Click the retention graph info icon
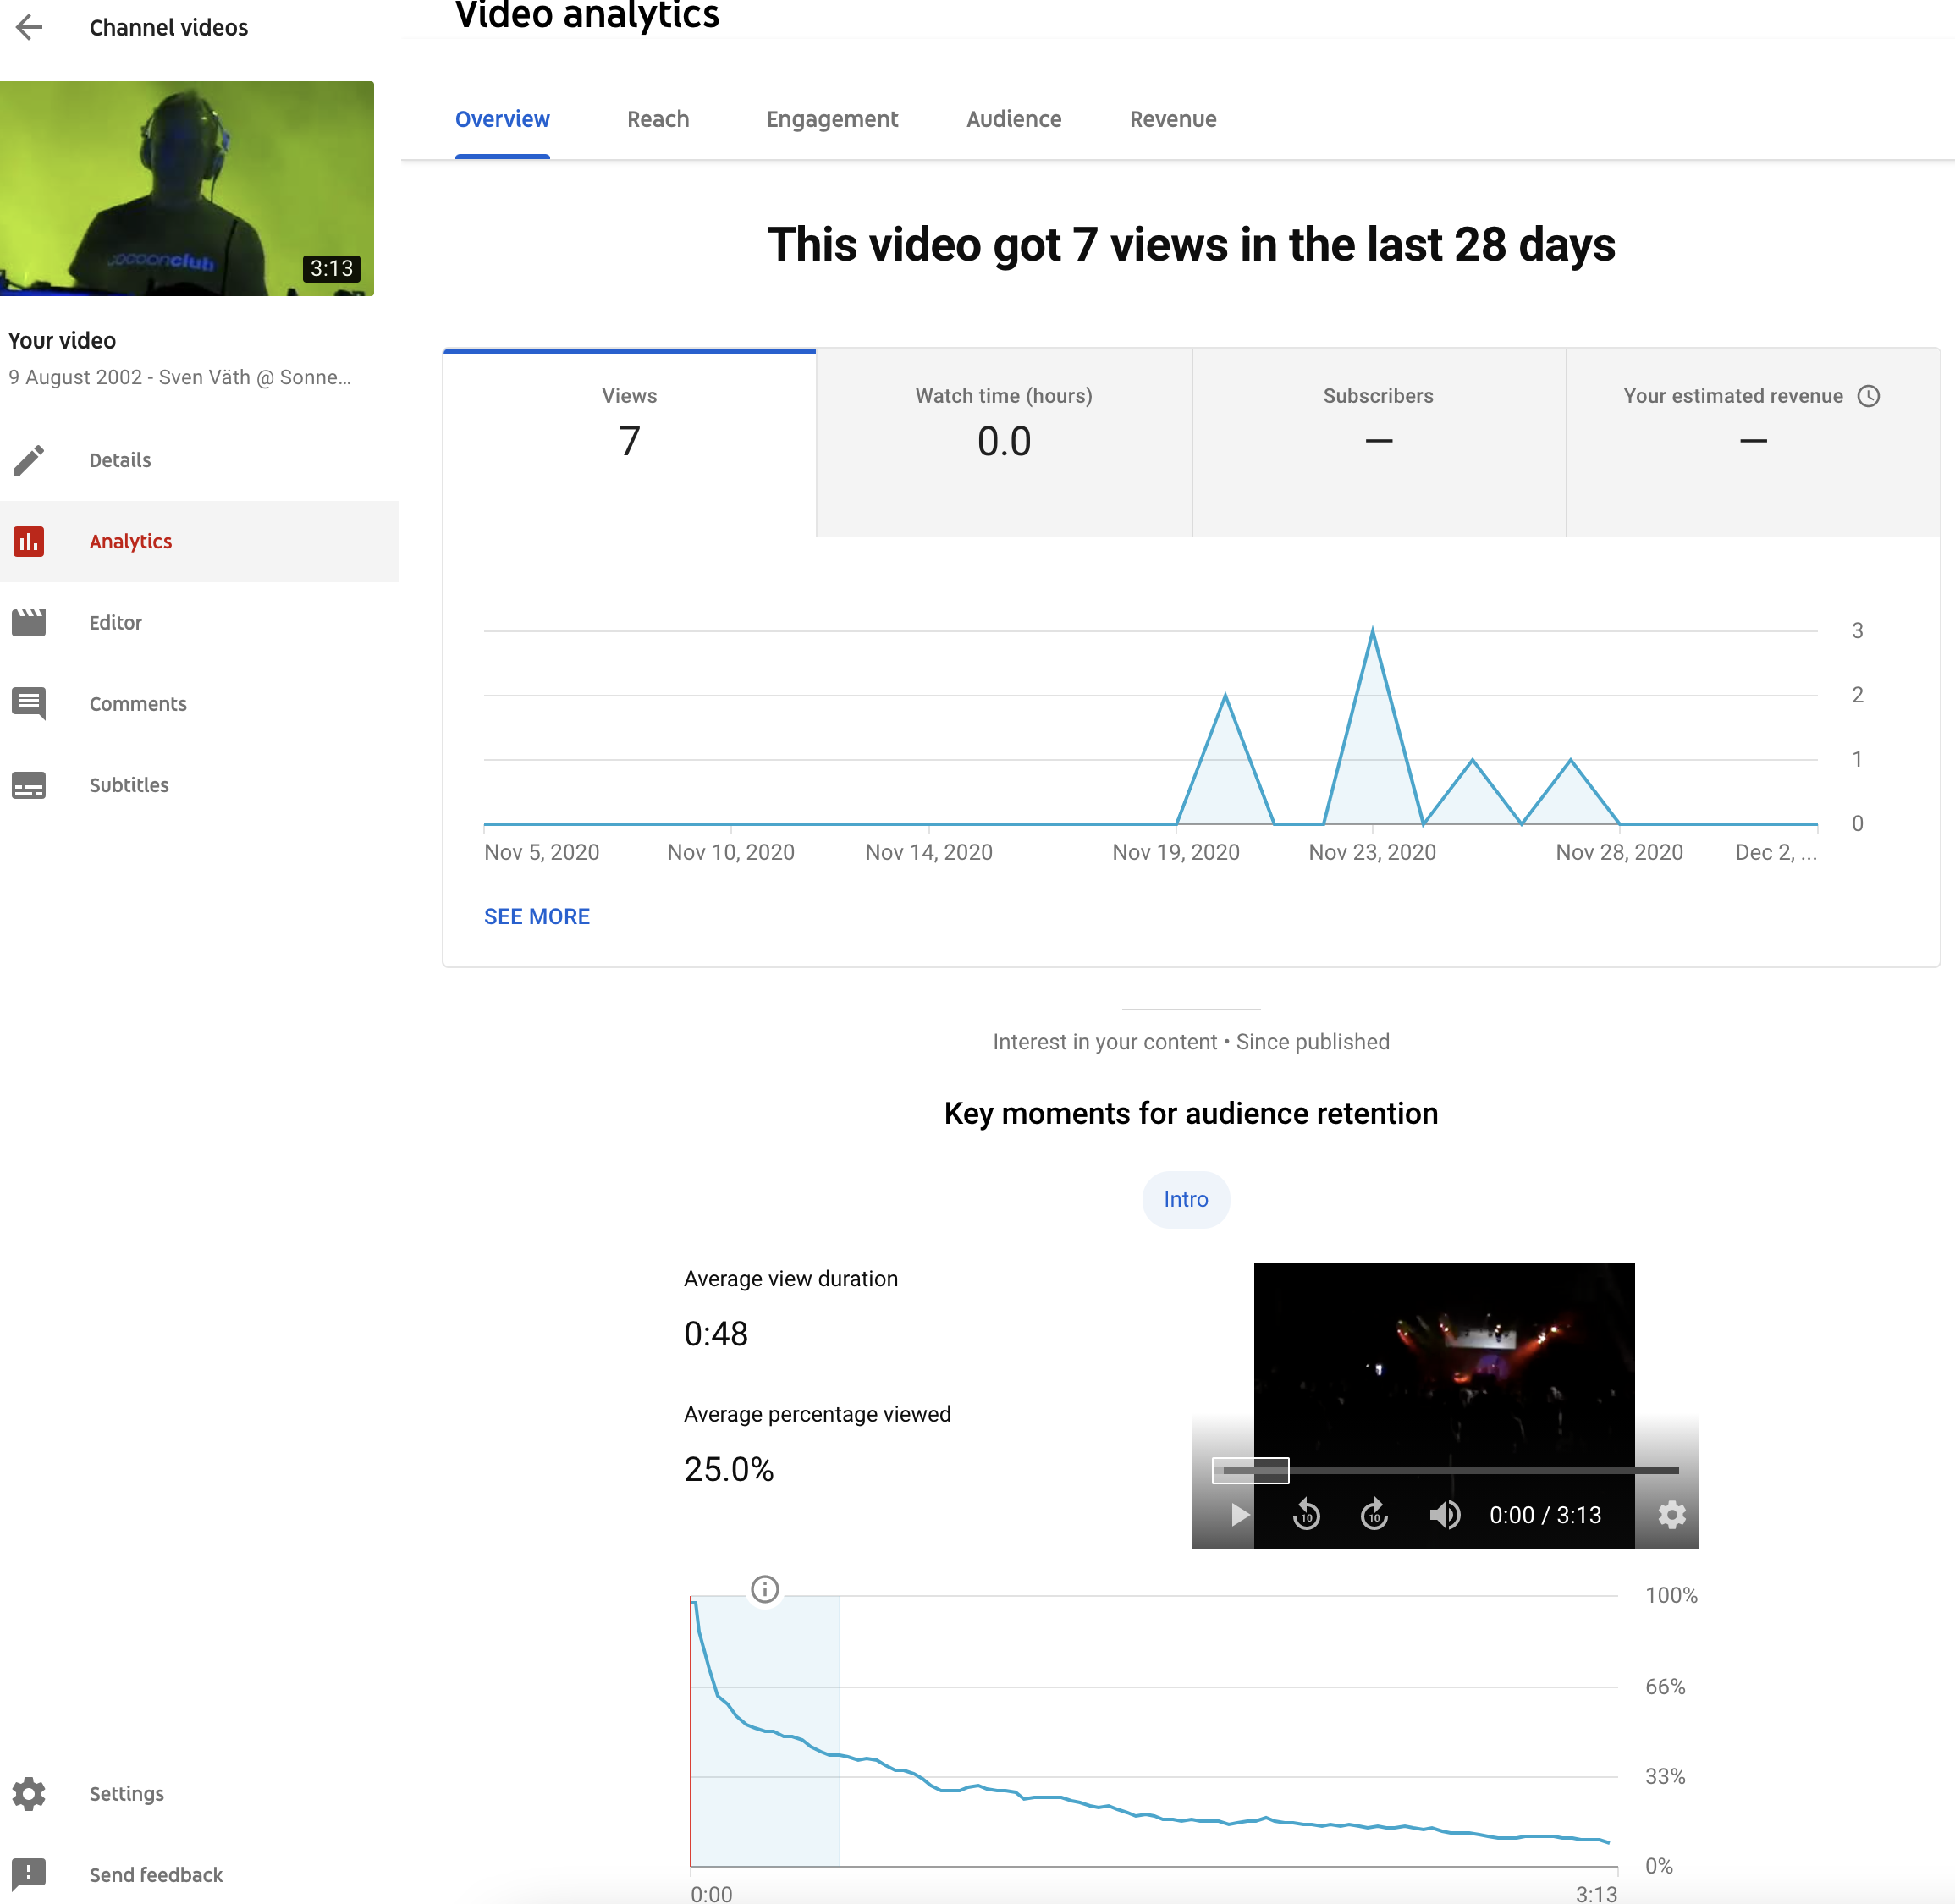 (x=764, y=1589)
